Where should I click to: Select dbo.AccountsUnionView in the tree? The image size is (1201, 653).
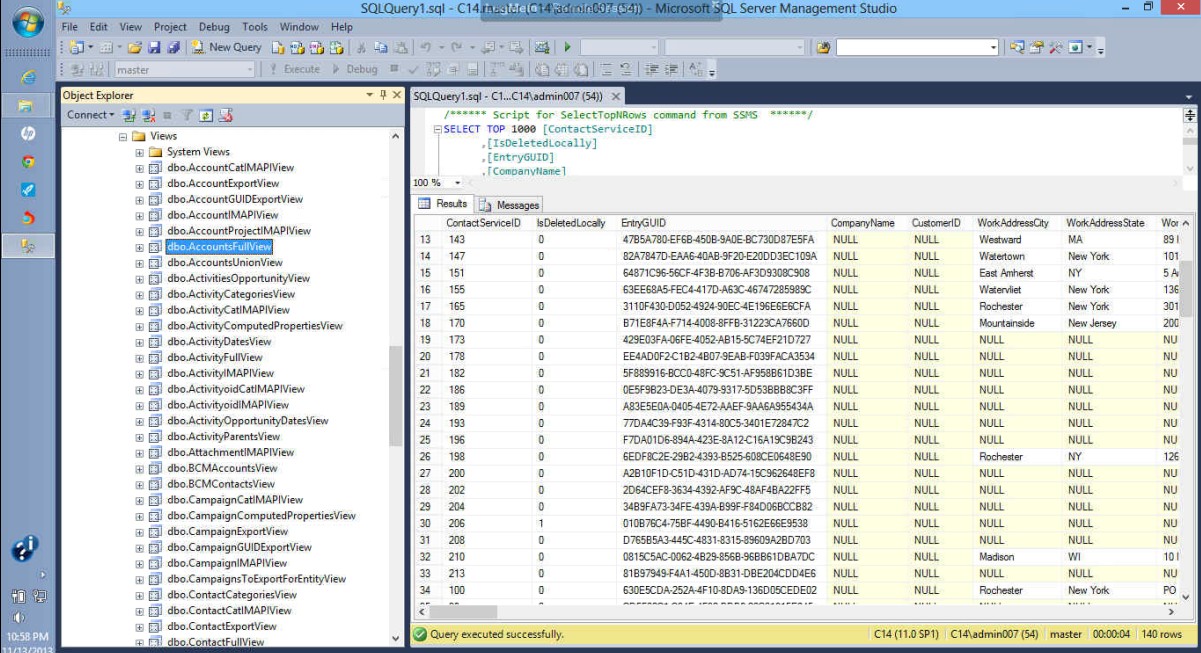[x=225, y=263]
